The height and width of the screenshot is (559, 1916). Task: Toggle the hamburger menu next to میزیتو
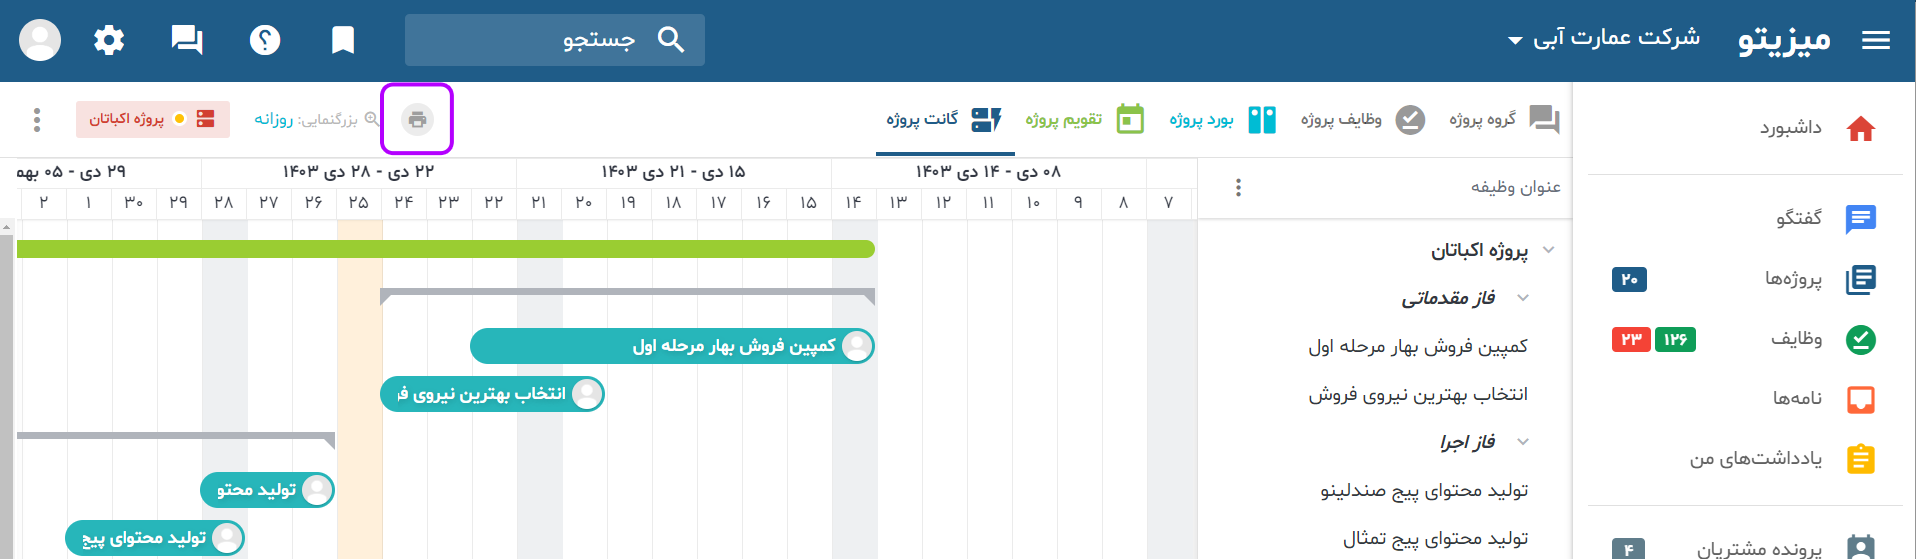[x=1876, y=40]
